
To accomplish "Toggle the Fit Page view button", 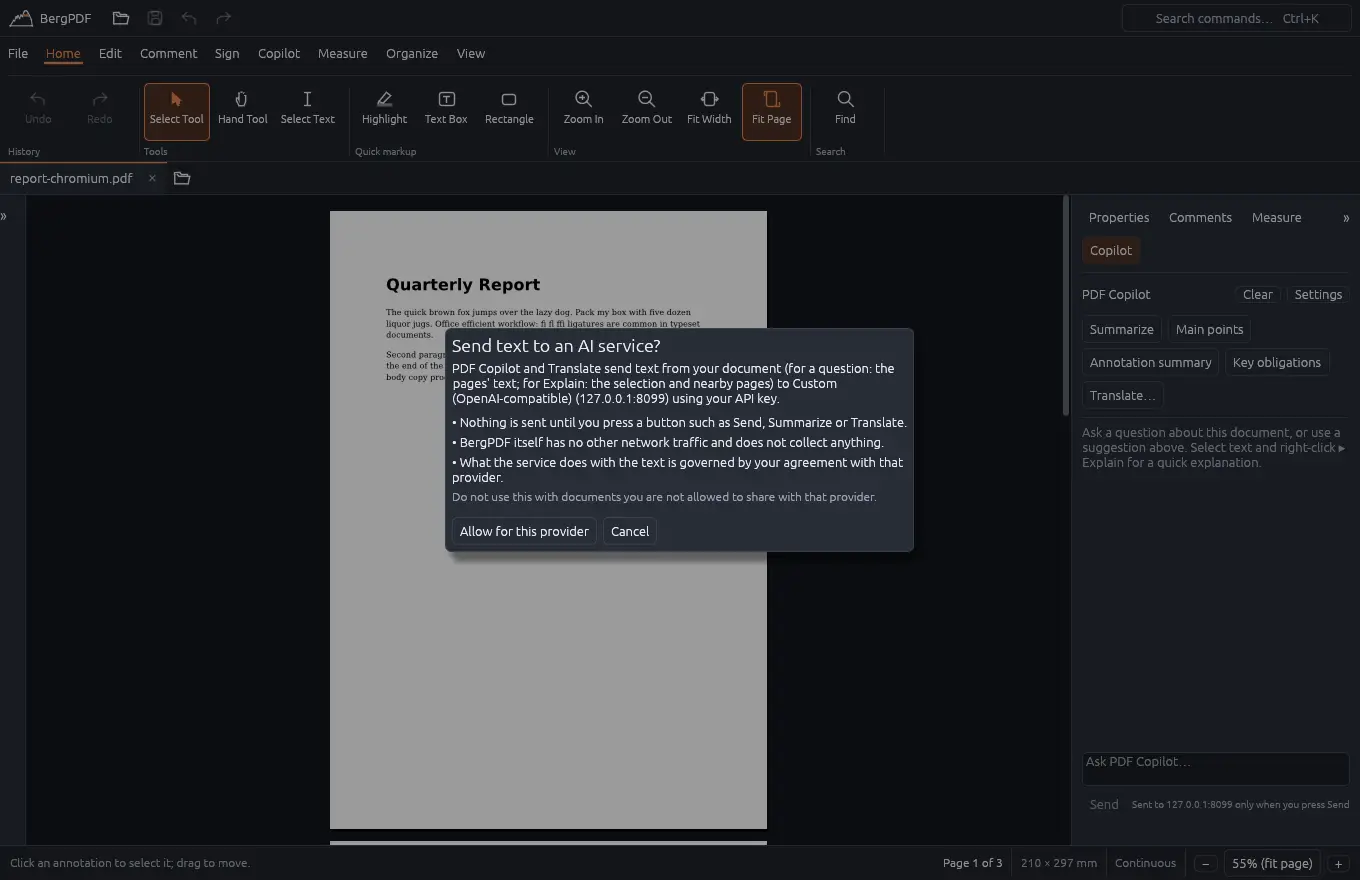I will pos(772,111).
